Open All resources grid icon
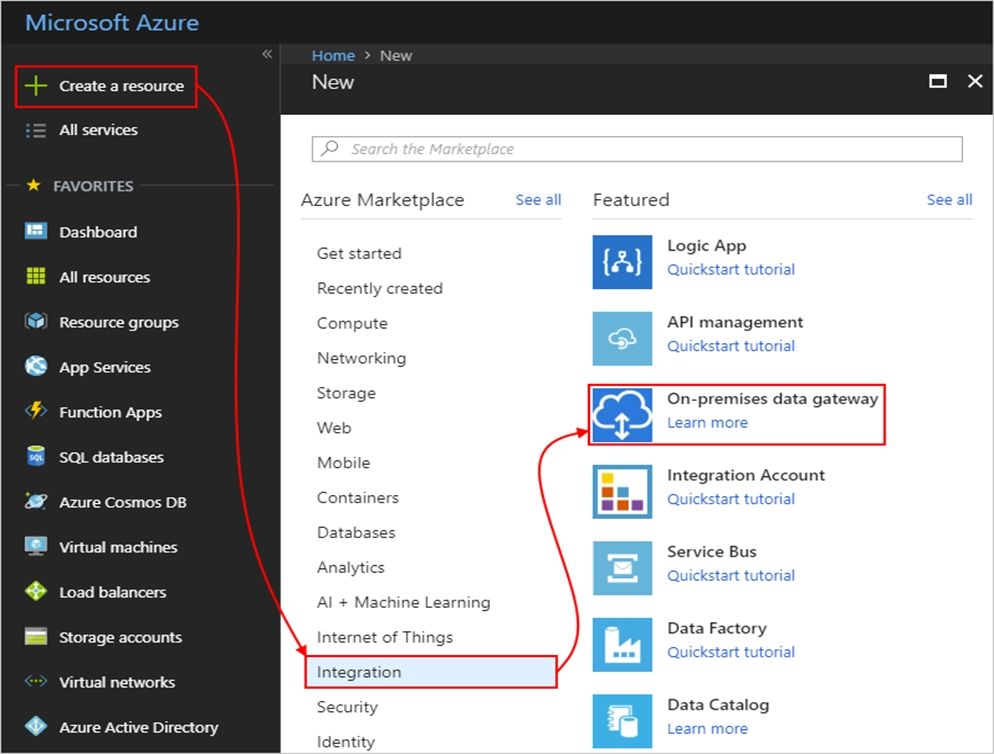Screen dimensions: 994x754 pyautogui.click(x=36, y=276)
